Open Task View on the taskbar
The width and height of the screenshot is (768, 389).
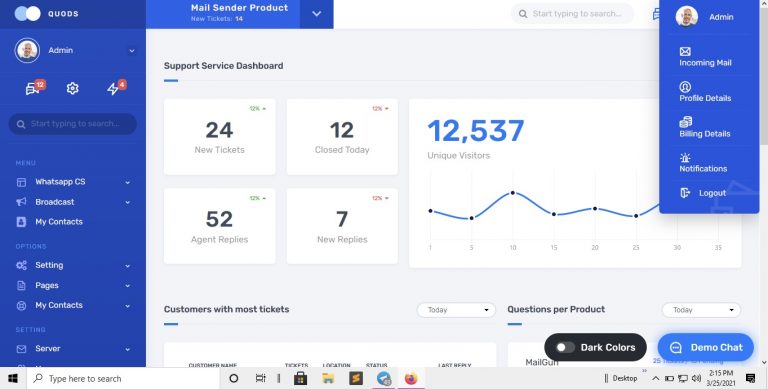coord(261,378)
